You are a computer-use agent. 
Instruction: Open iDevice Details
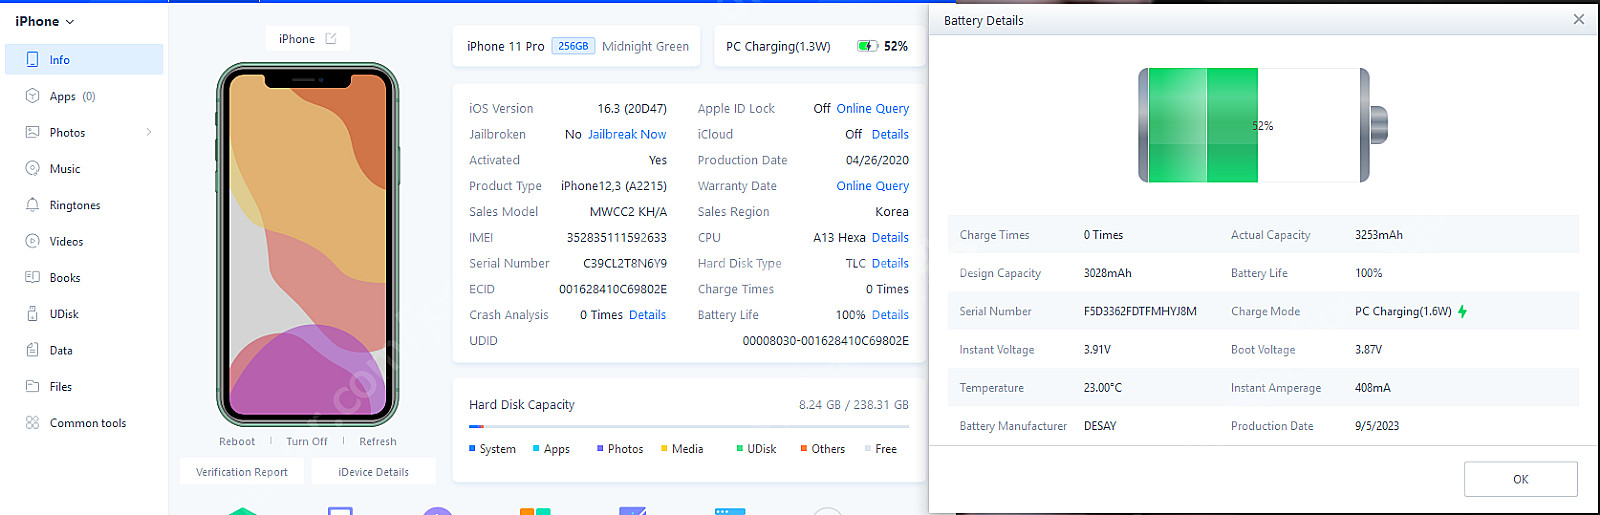click(x=373, y=472)
